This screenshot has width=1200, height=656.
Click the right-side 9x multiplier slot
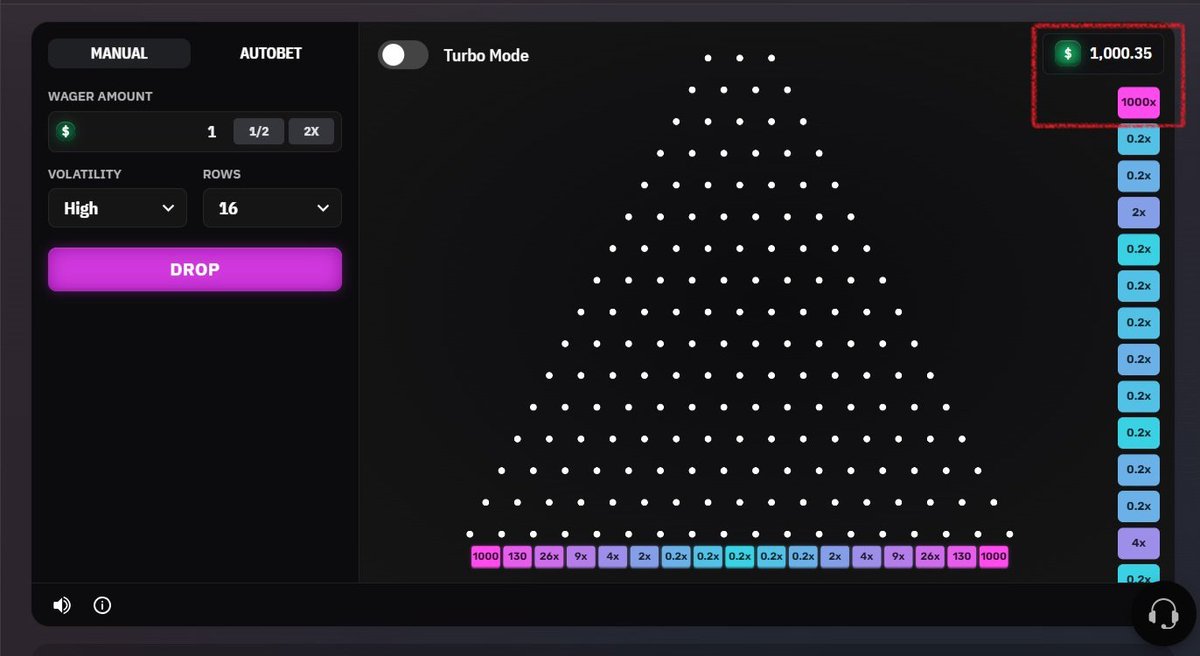coord(898,557)
